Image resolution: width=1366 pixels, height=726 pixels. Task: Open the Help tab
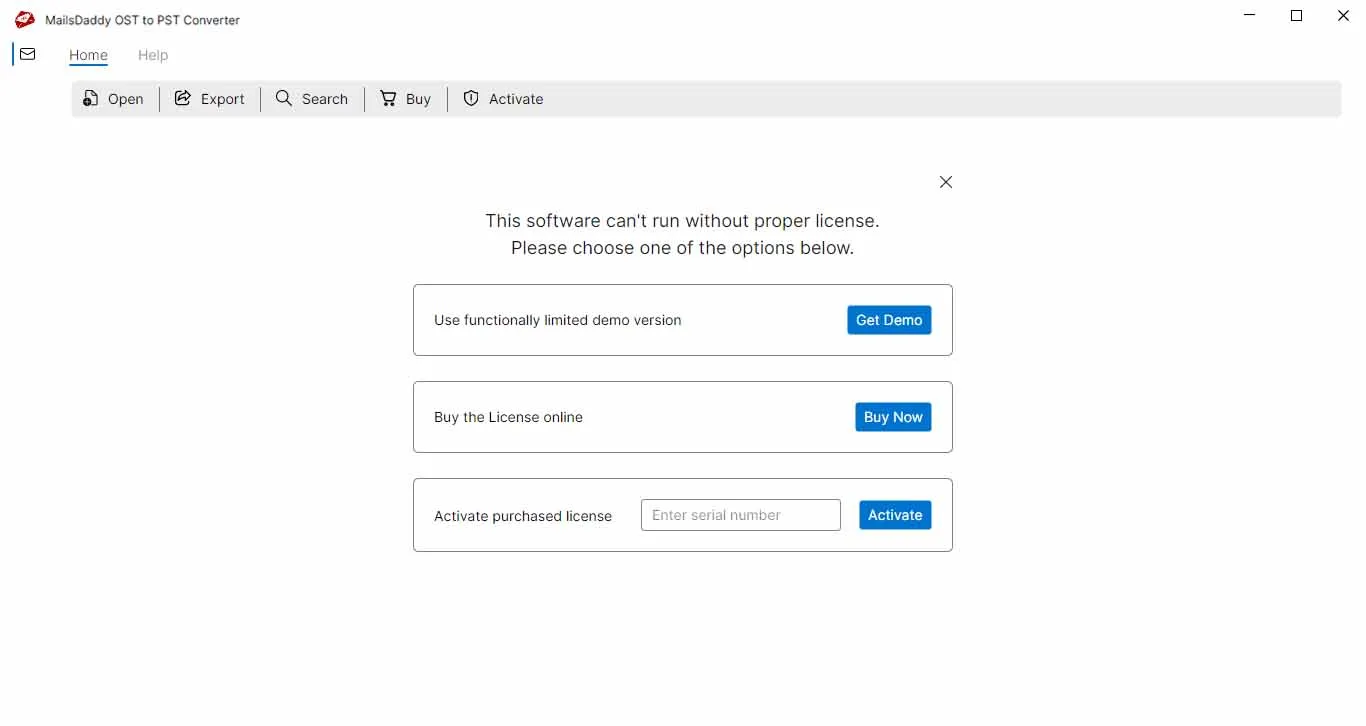click(153, 55)
